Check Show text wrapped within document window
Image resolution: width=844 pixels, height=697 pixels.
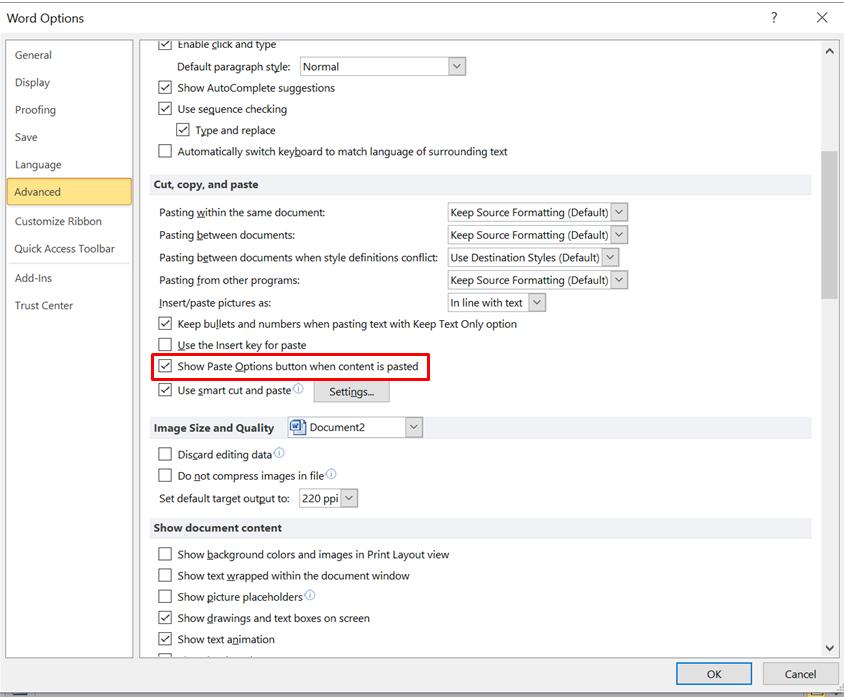(165, 575)
